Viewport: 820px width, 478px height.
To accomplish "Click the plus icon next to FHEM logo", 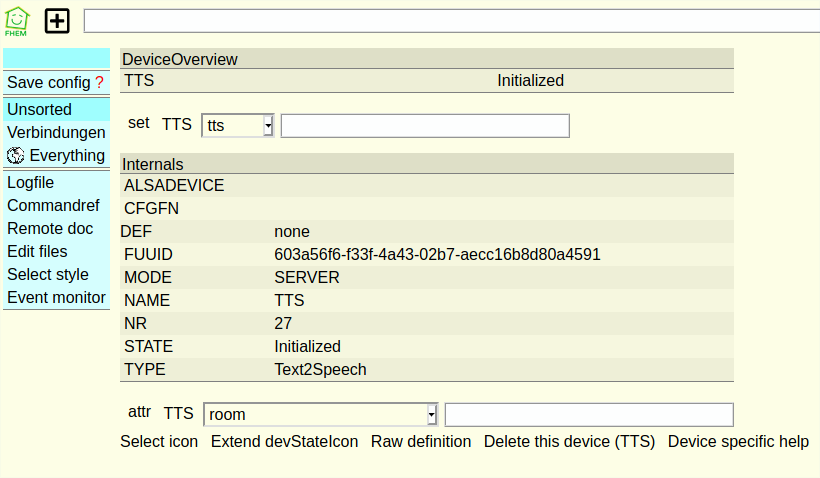I will 58,20.
